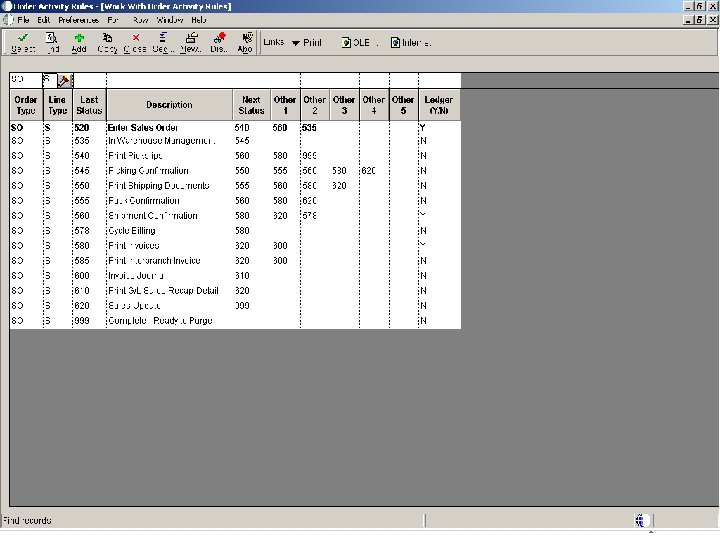Click the Print link in the toolbar
Image resolution: width=720 pixels, height=540 pixels.
coord(312,43)
